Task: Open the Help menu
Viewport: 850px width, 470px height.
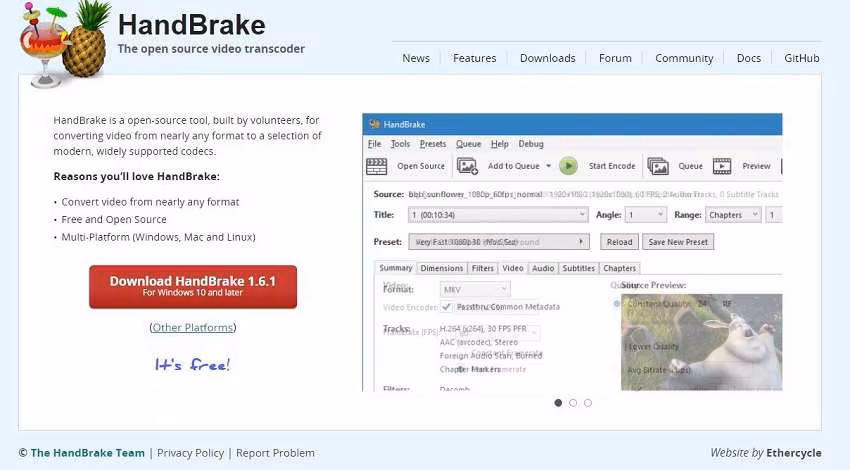Action: (500, 144)
